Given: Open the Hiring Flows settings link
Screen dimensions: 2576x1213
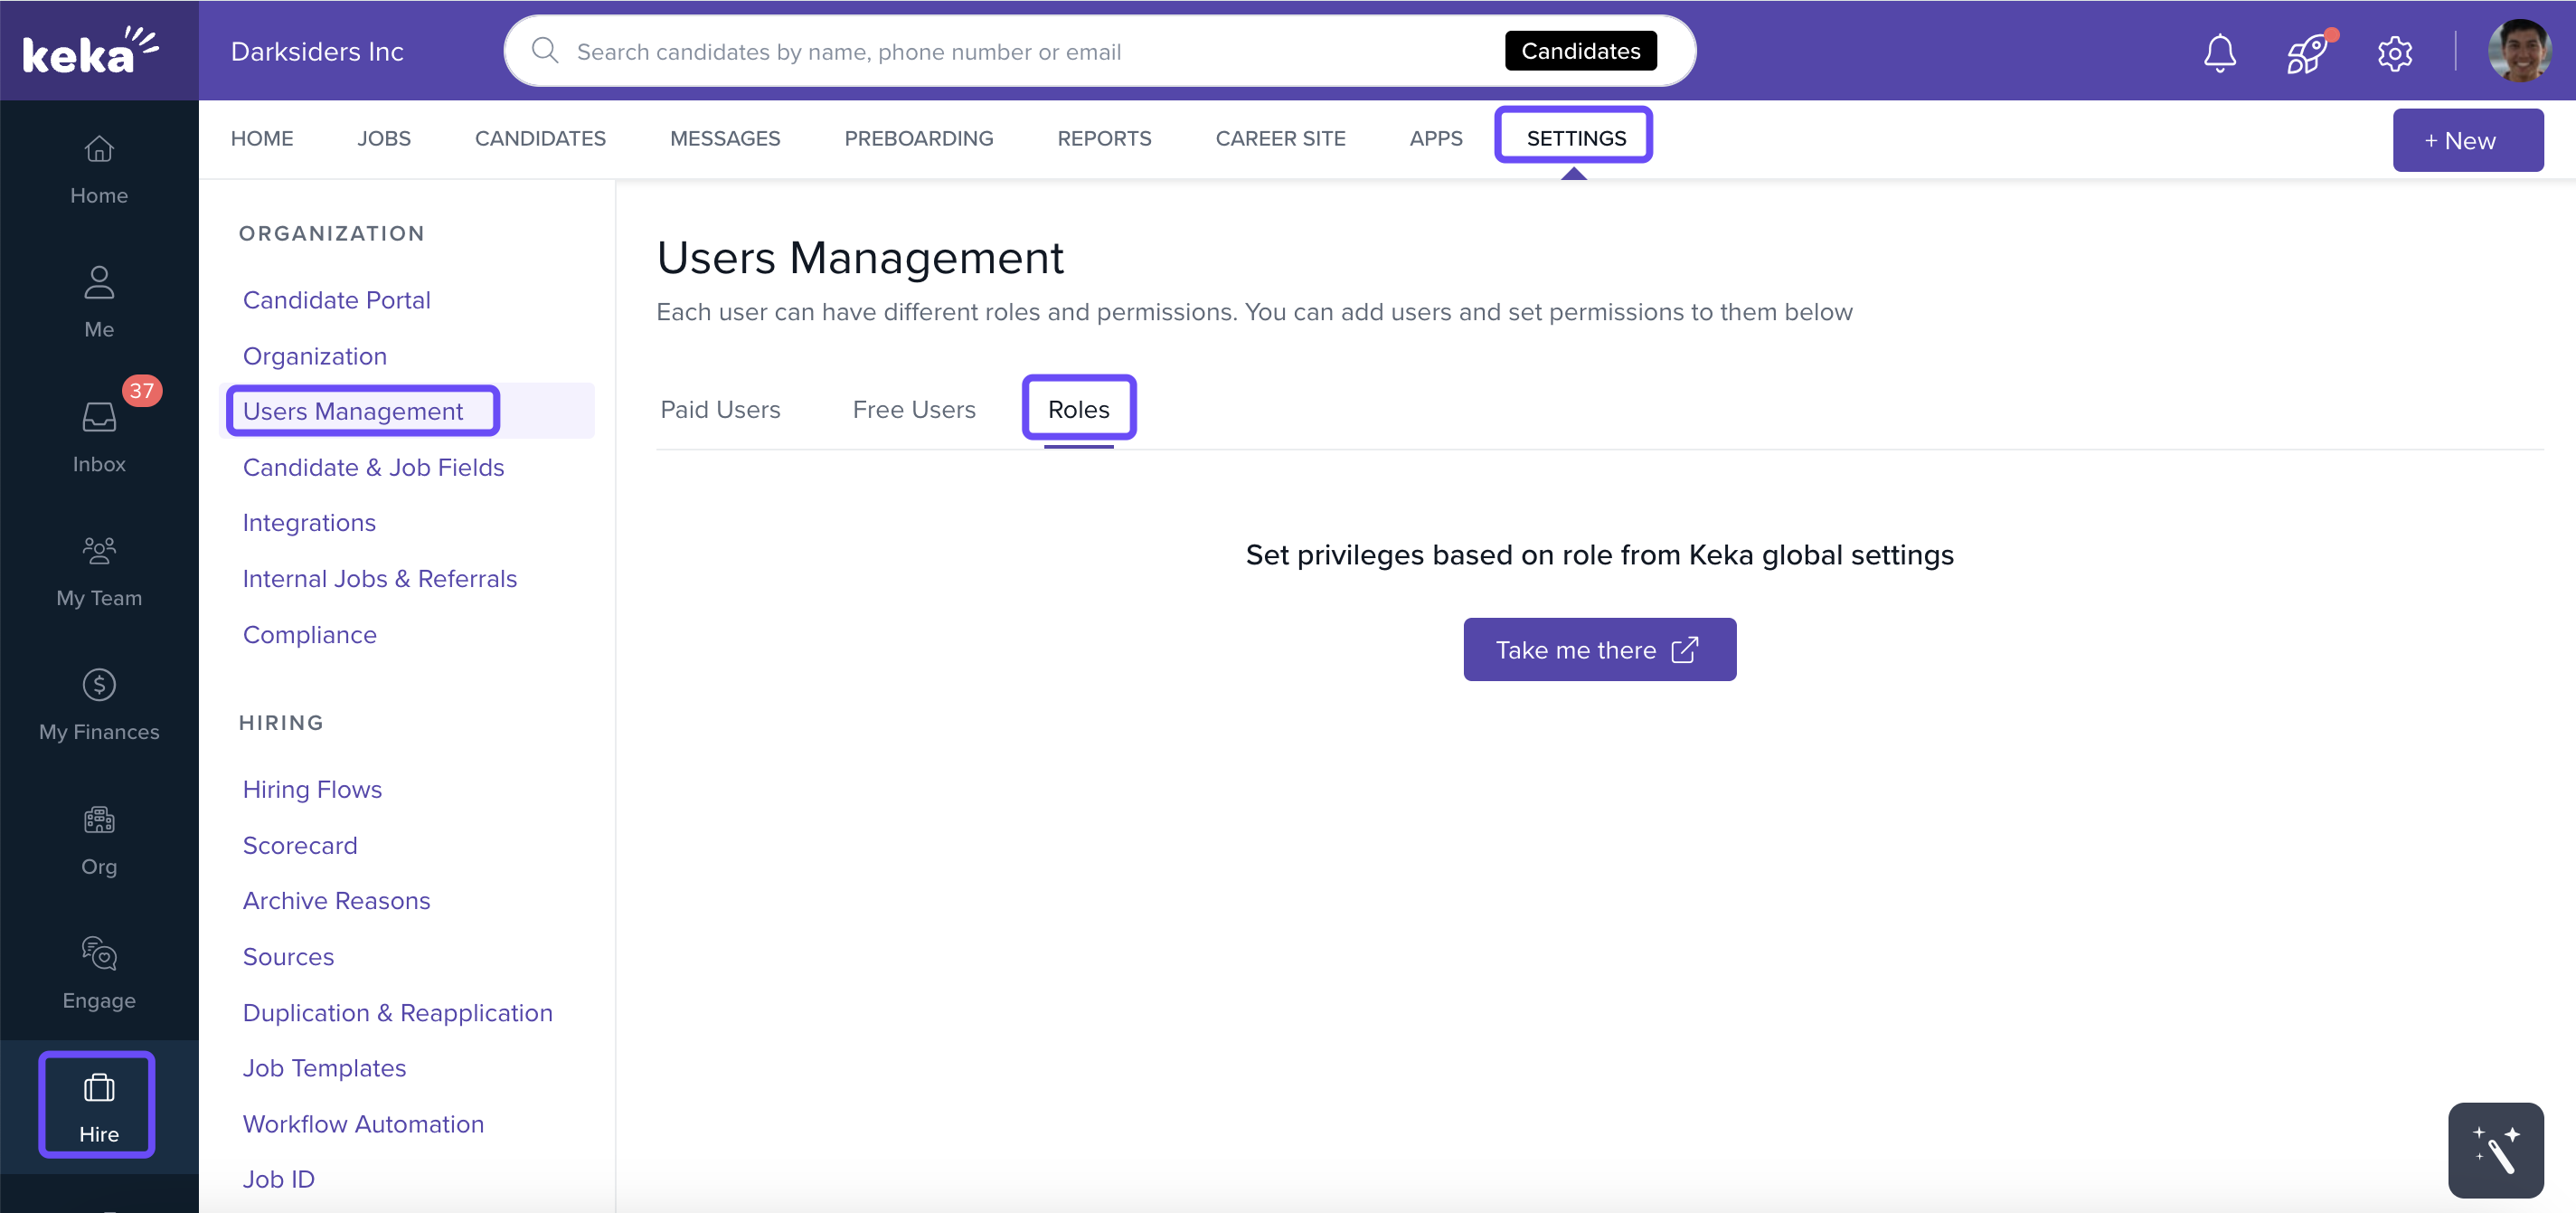Looking at the screenshot, I should tap(312, 789).
